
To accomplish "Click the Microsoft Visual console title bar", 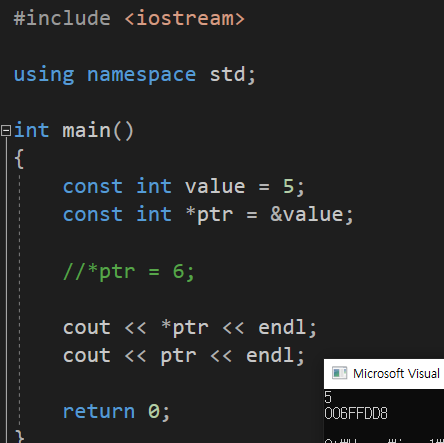I will (384, 374).
